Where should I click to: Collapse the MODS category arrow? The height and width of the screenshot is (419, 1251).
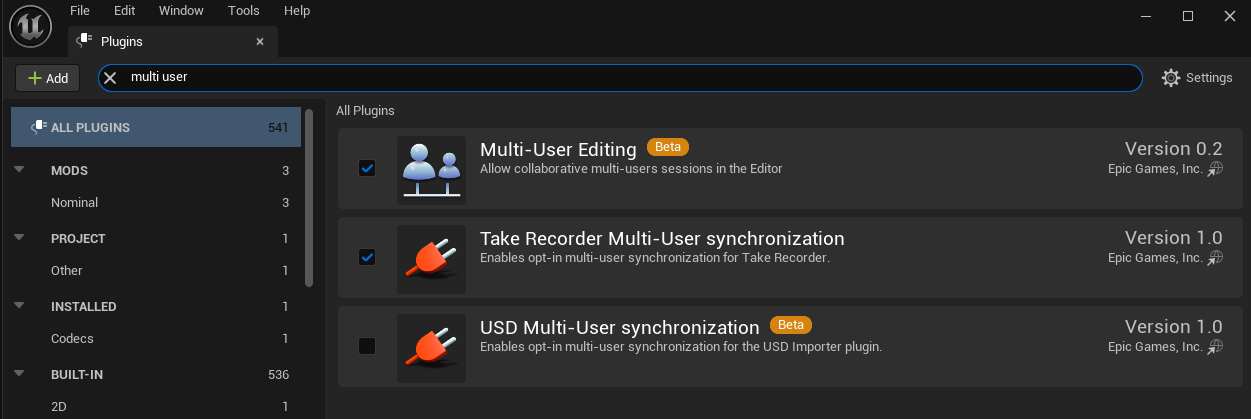click(19, 170)
